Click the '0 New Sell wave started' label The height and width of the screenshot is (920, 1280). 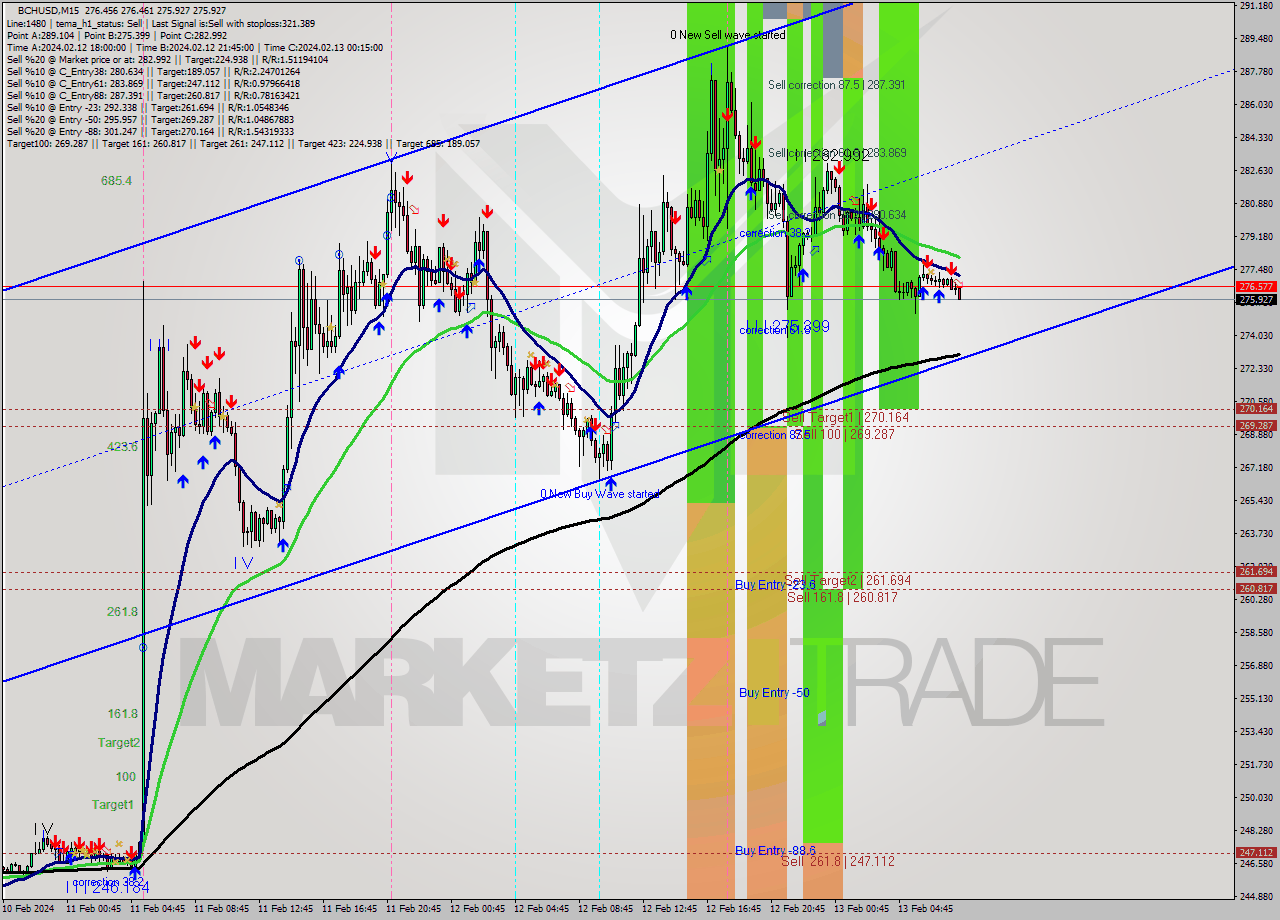(728, 35)
